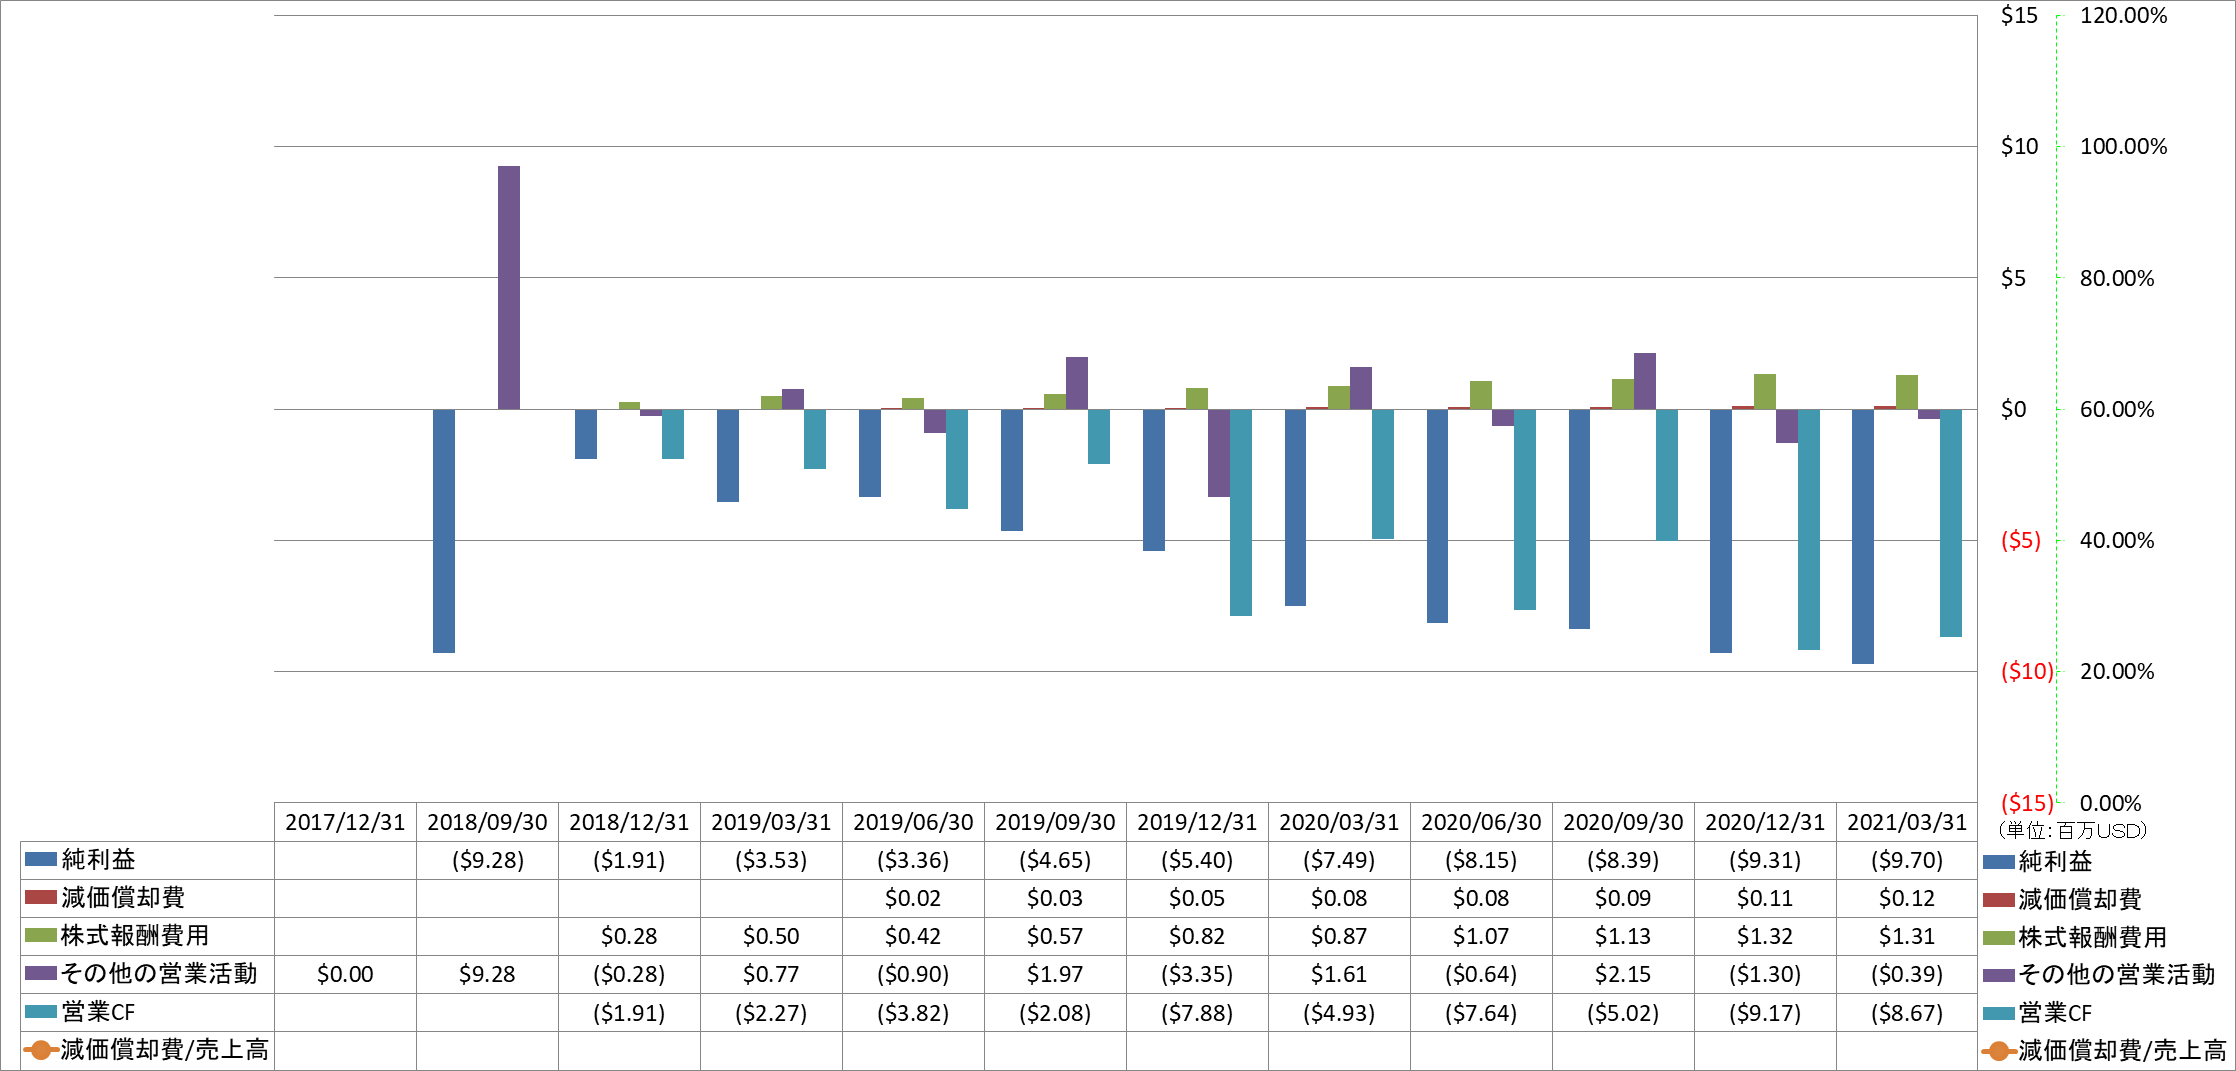Click the orange 減価償却費/売上高 marker in left table
Viewport: 2236px width, 1071px height.
tap(40, 1050)
